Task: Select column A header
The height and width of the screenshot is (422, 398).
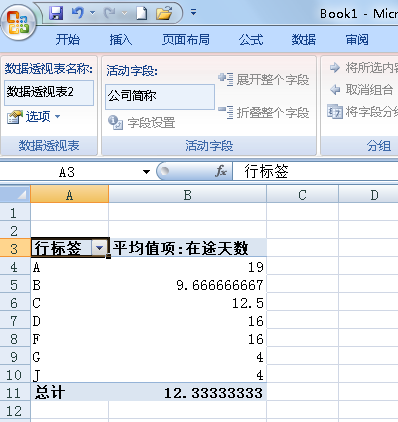Action: tap(69, 195)
